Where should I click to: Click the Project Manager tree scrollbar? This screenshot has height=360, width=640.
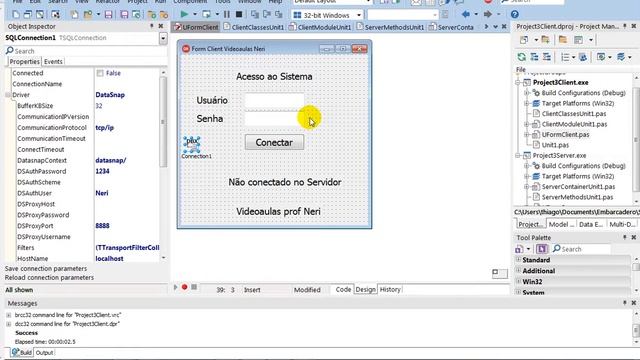click(x=636, y=139)
